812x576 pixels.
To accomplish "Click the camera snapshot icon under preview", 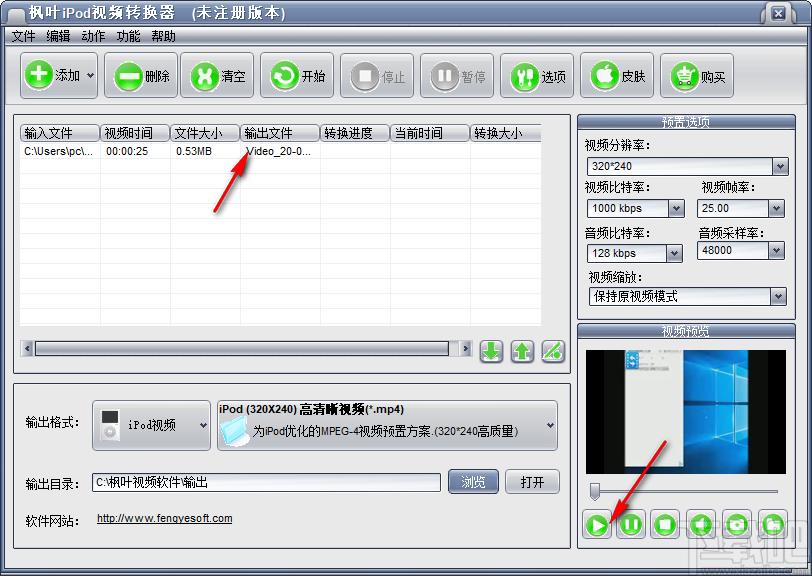I will click(x=737, y=524).
